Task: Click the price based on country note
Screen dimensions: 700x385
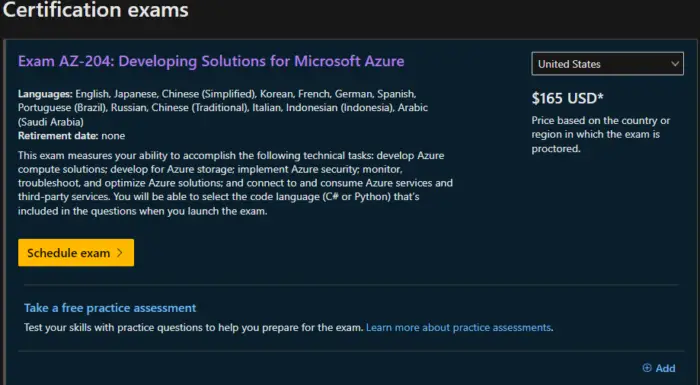Action: click(600, 134)
